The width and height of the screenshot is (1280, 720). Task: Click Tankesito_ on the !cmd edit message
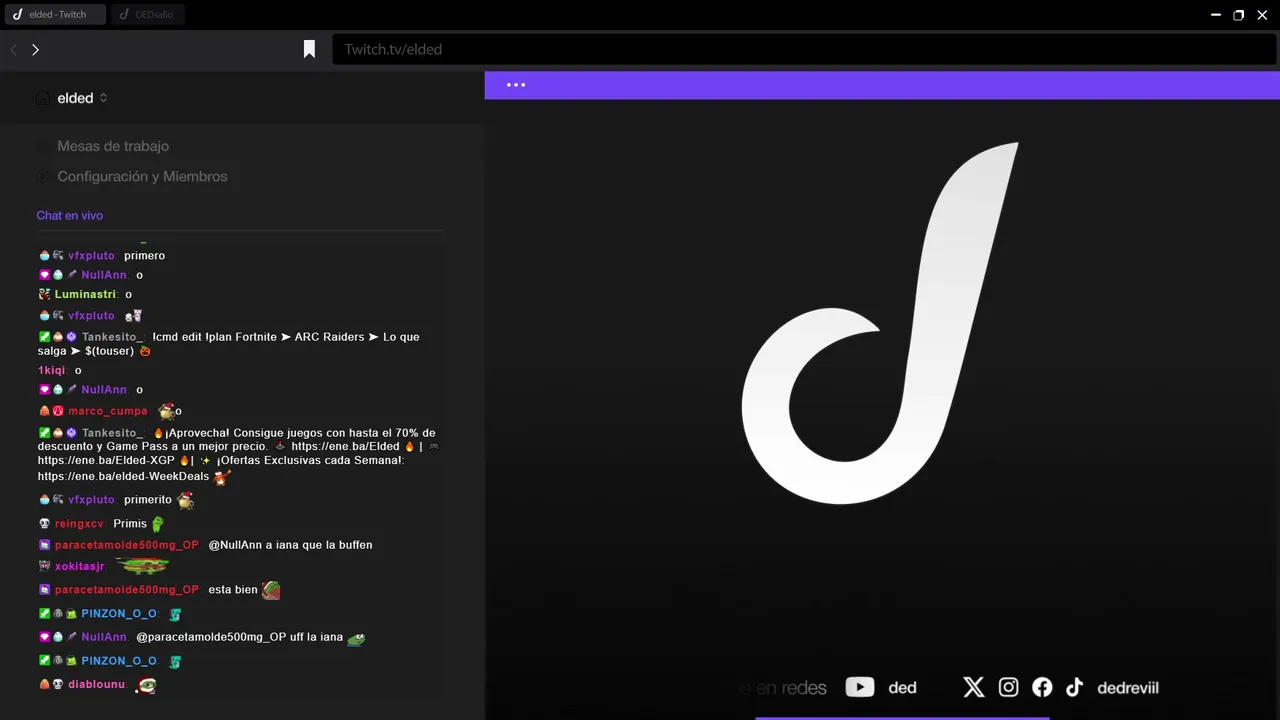click(112, 337)
